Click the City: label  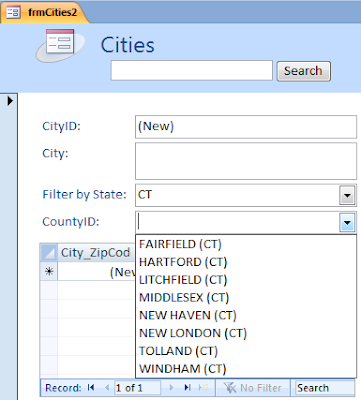[55, 153]
